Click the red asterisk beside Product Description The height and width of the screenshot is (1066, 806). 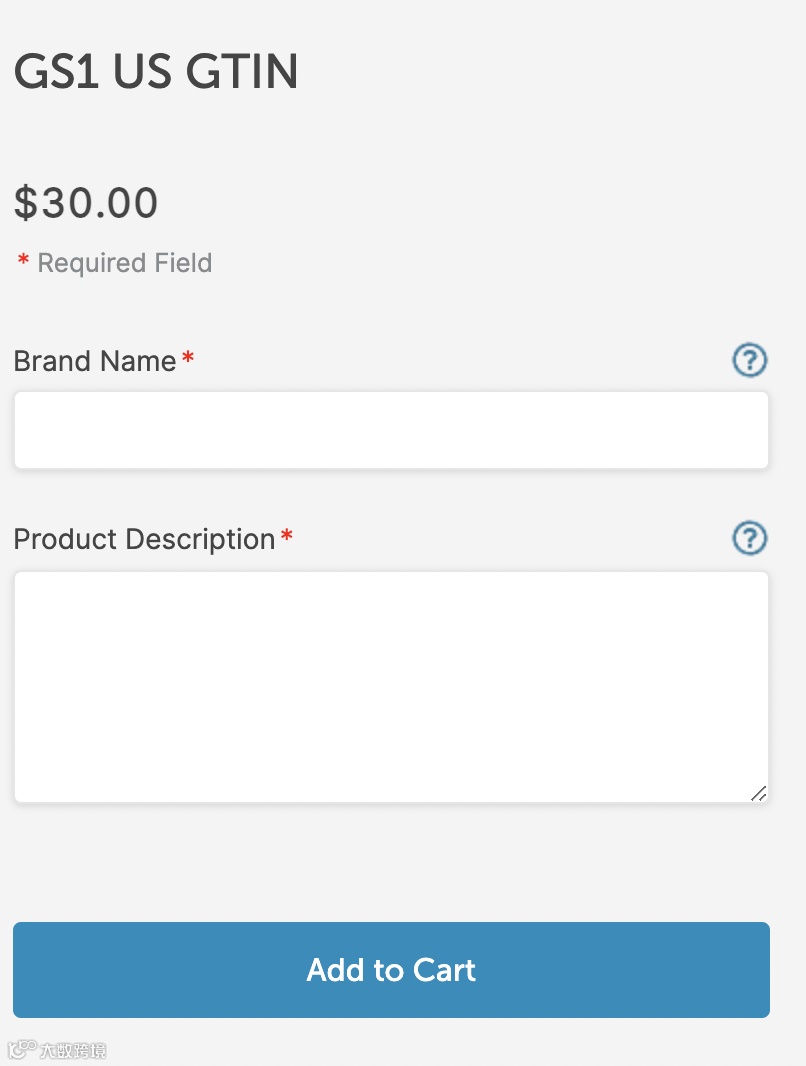pyautogui.click(x=287, y=539)
